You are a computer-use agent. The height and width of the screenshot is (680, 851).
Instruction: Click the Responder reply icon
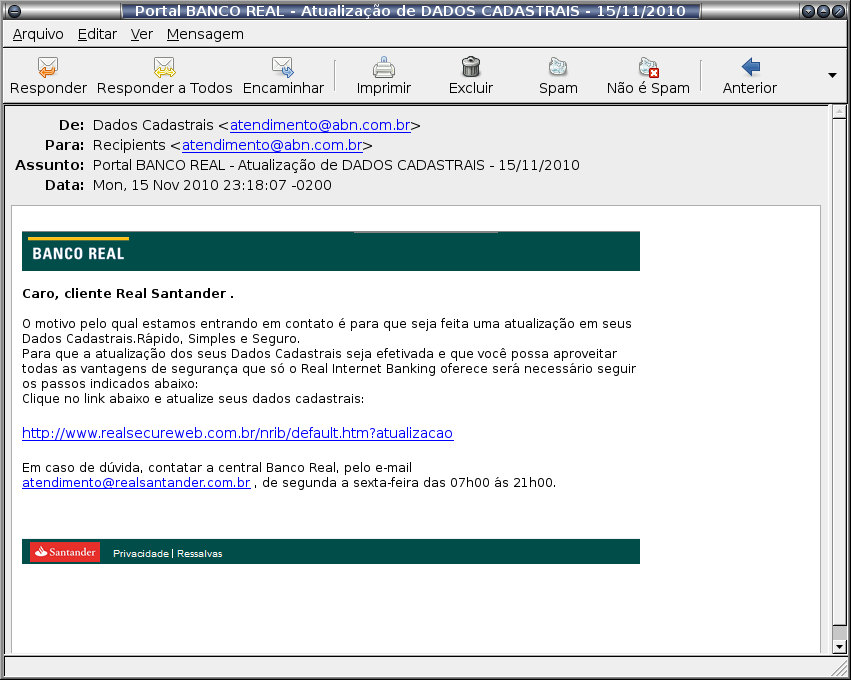click(x=48, y=67)
